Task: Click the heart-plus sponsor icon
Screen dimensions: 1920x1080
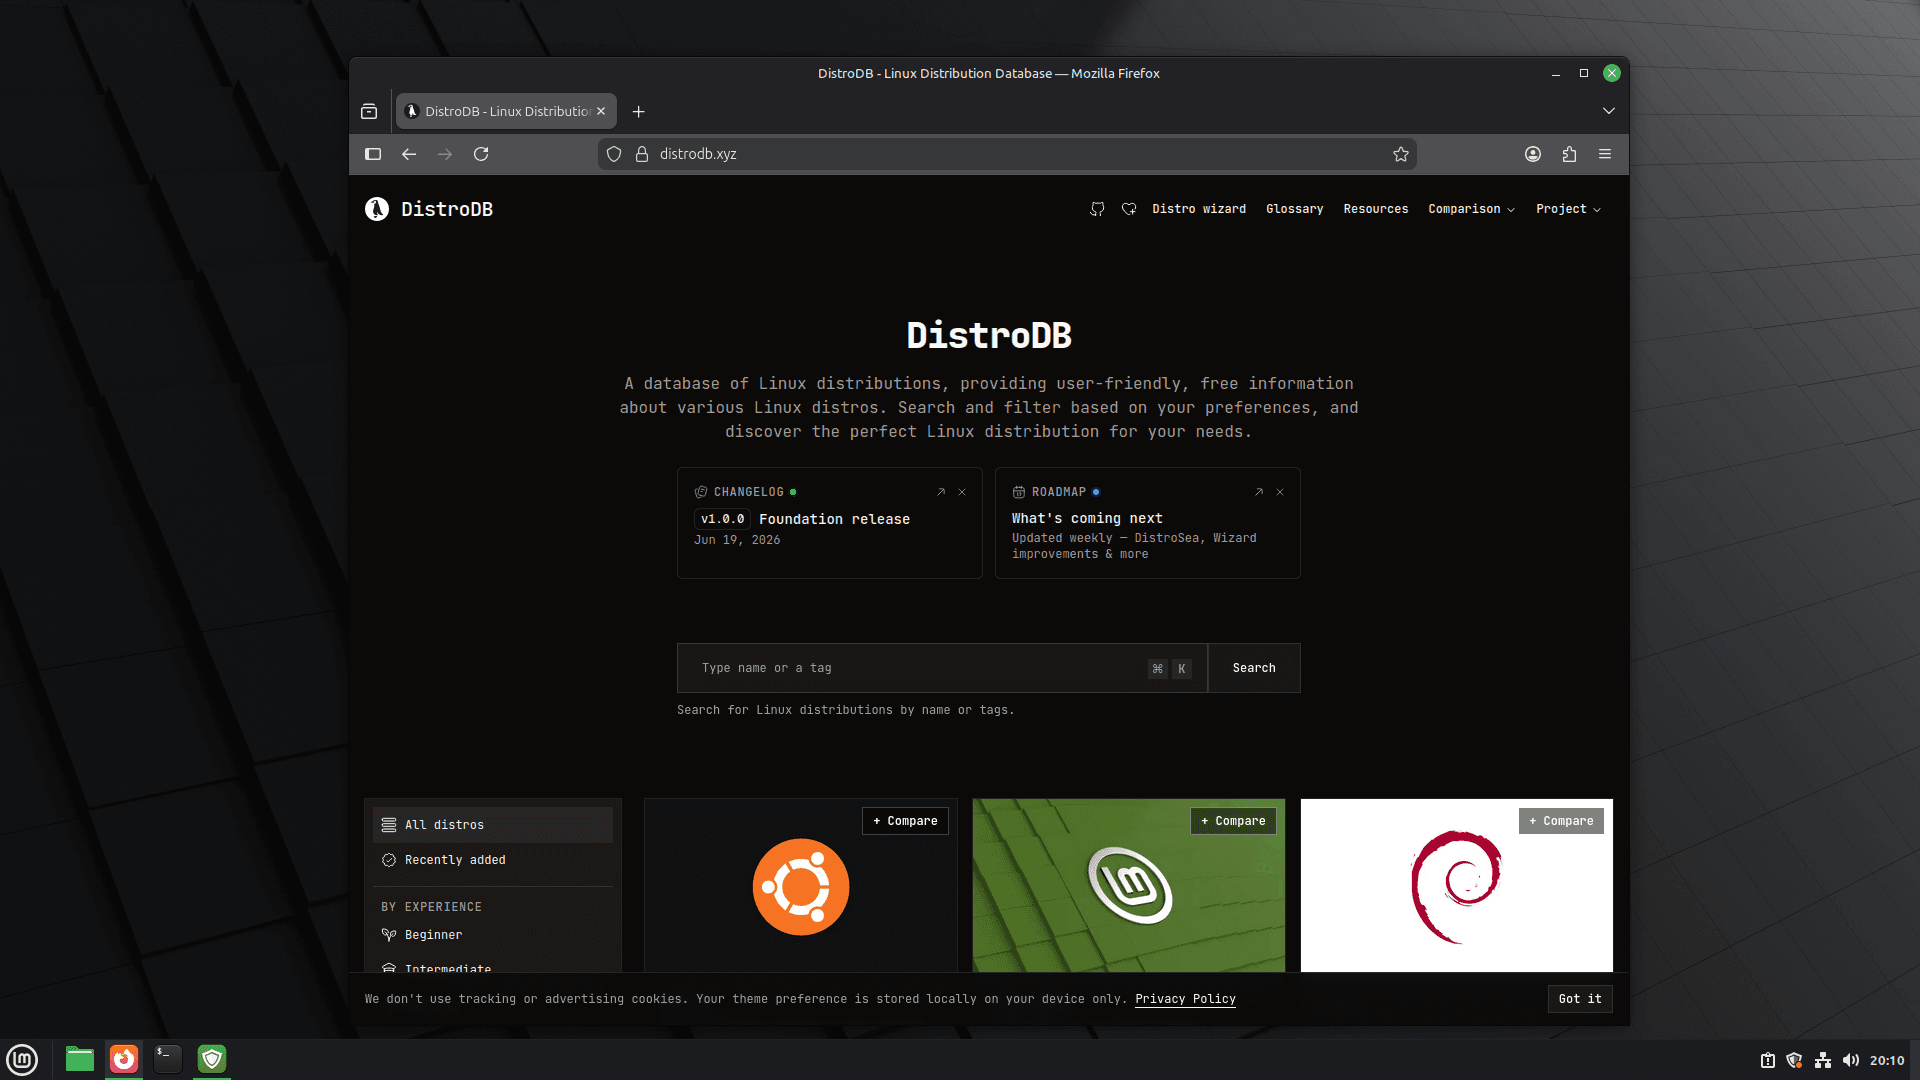Action: [1129, 209]
